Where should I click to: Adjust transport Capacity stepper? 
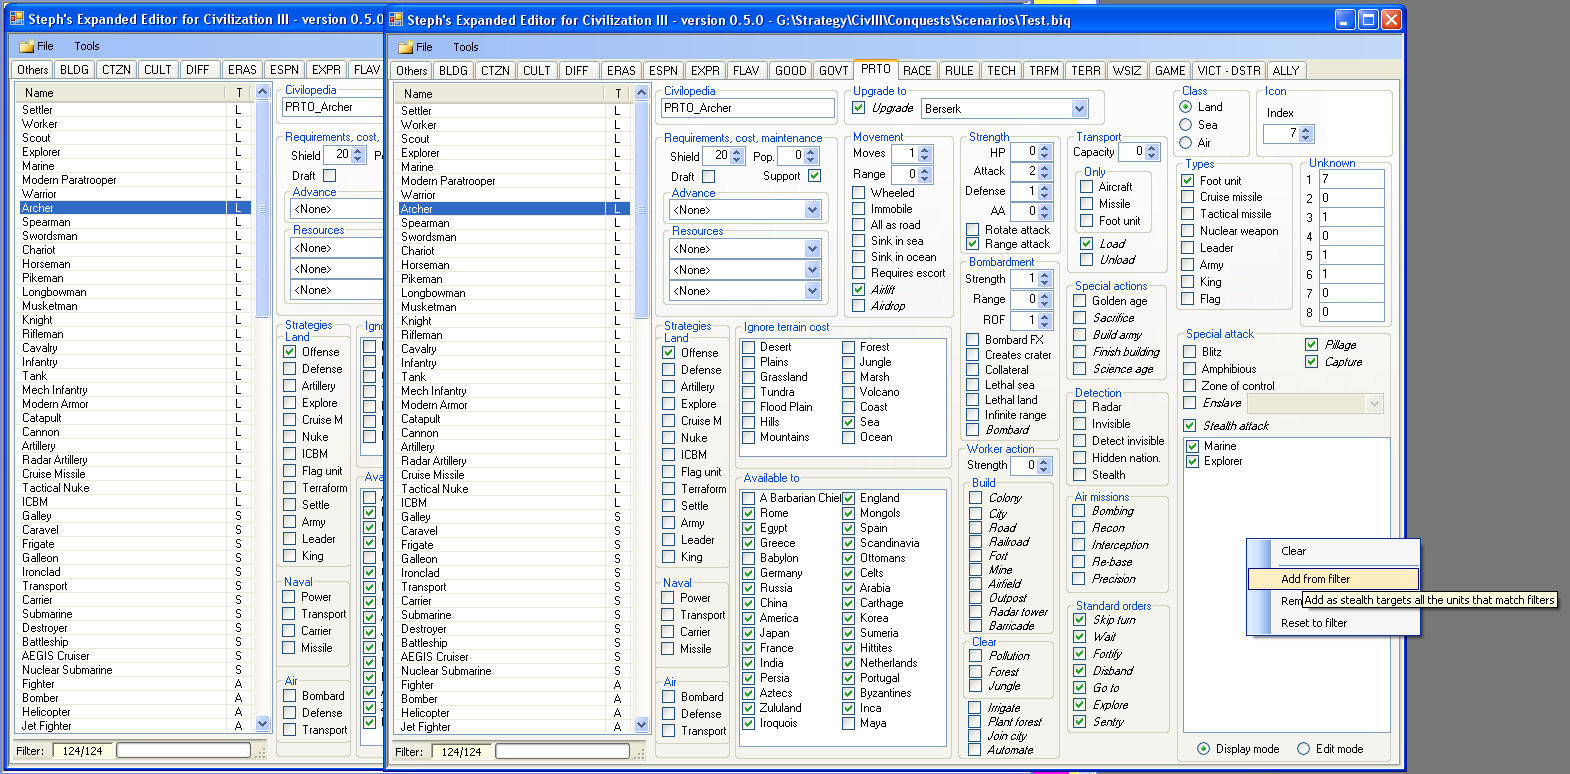[1152, 152]
